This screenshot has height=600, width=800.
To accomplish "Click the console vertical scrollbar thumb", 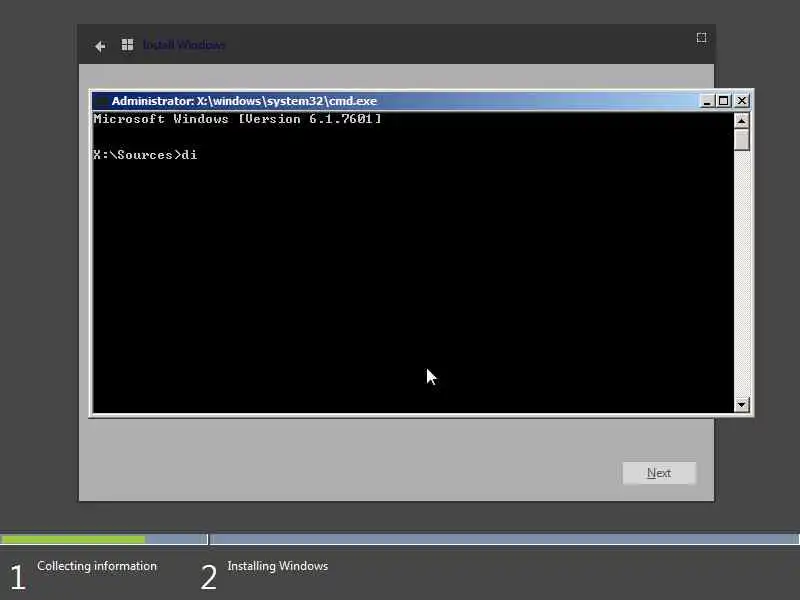I will (x=741, y=140).
